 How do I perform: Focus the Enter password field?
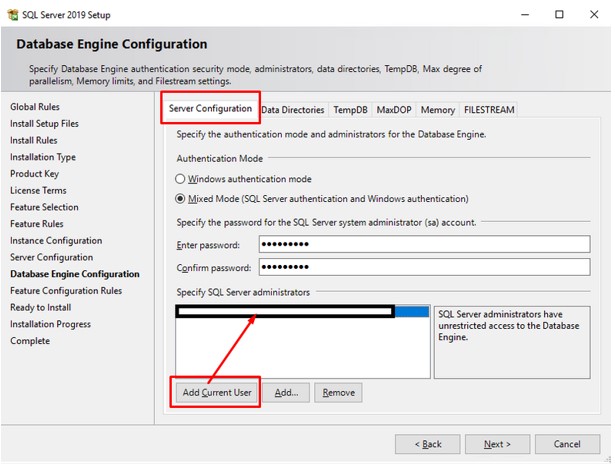coord(424,244)
